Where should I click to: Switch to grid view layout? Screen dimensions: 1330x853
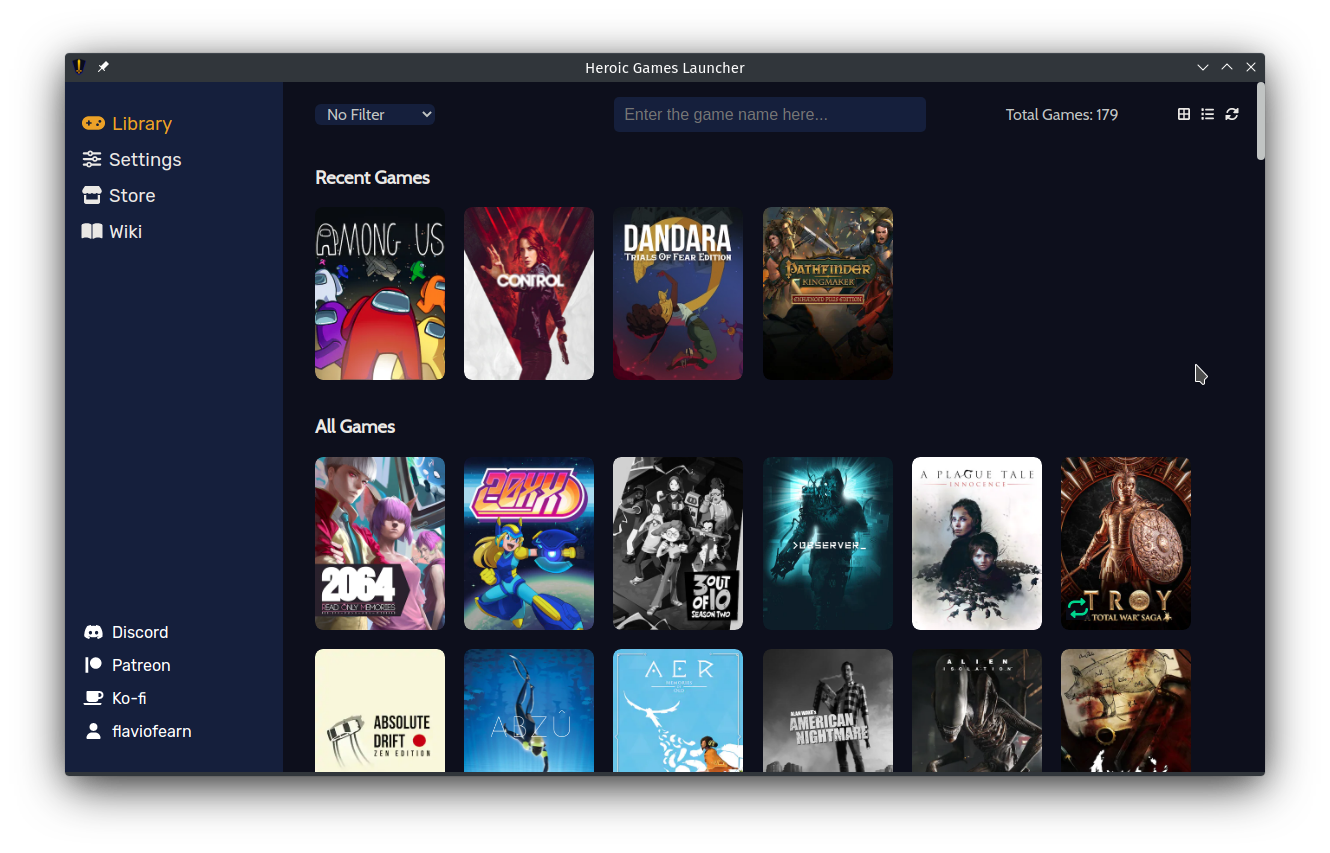1184,114
